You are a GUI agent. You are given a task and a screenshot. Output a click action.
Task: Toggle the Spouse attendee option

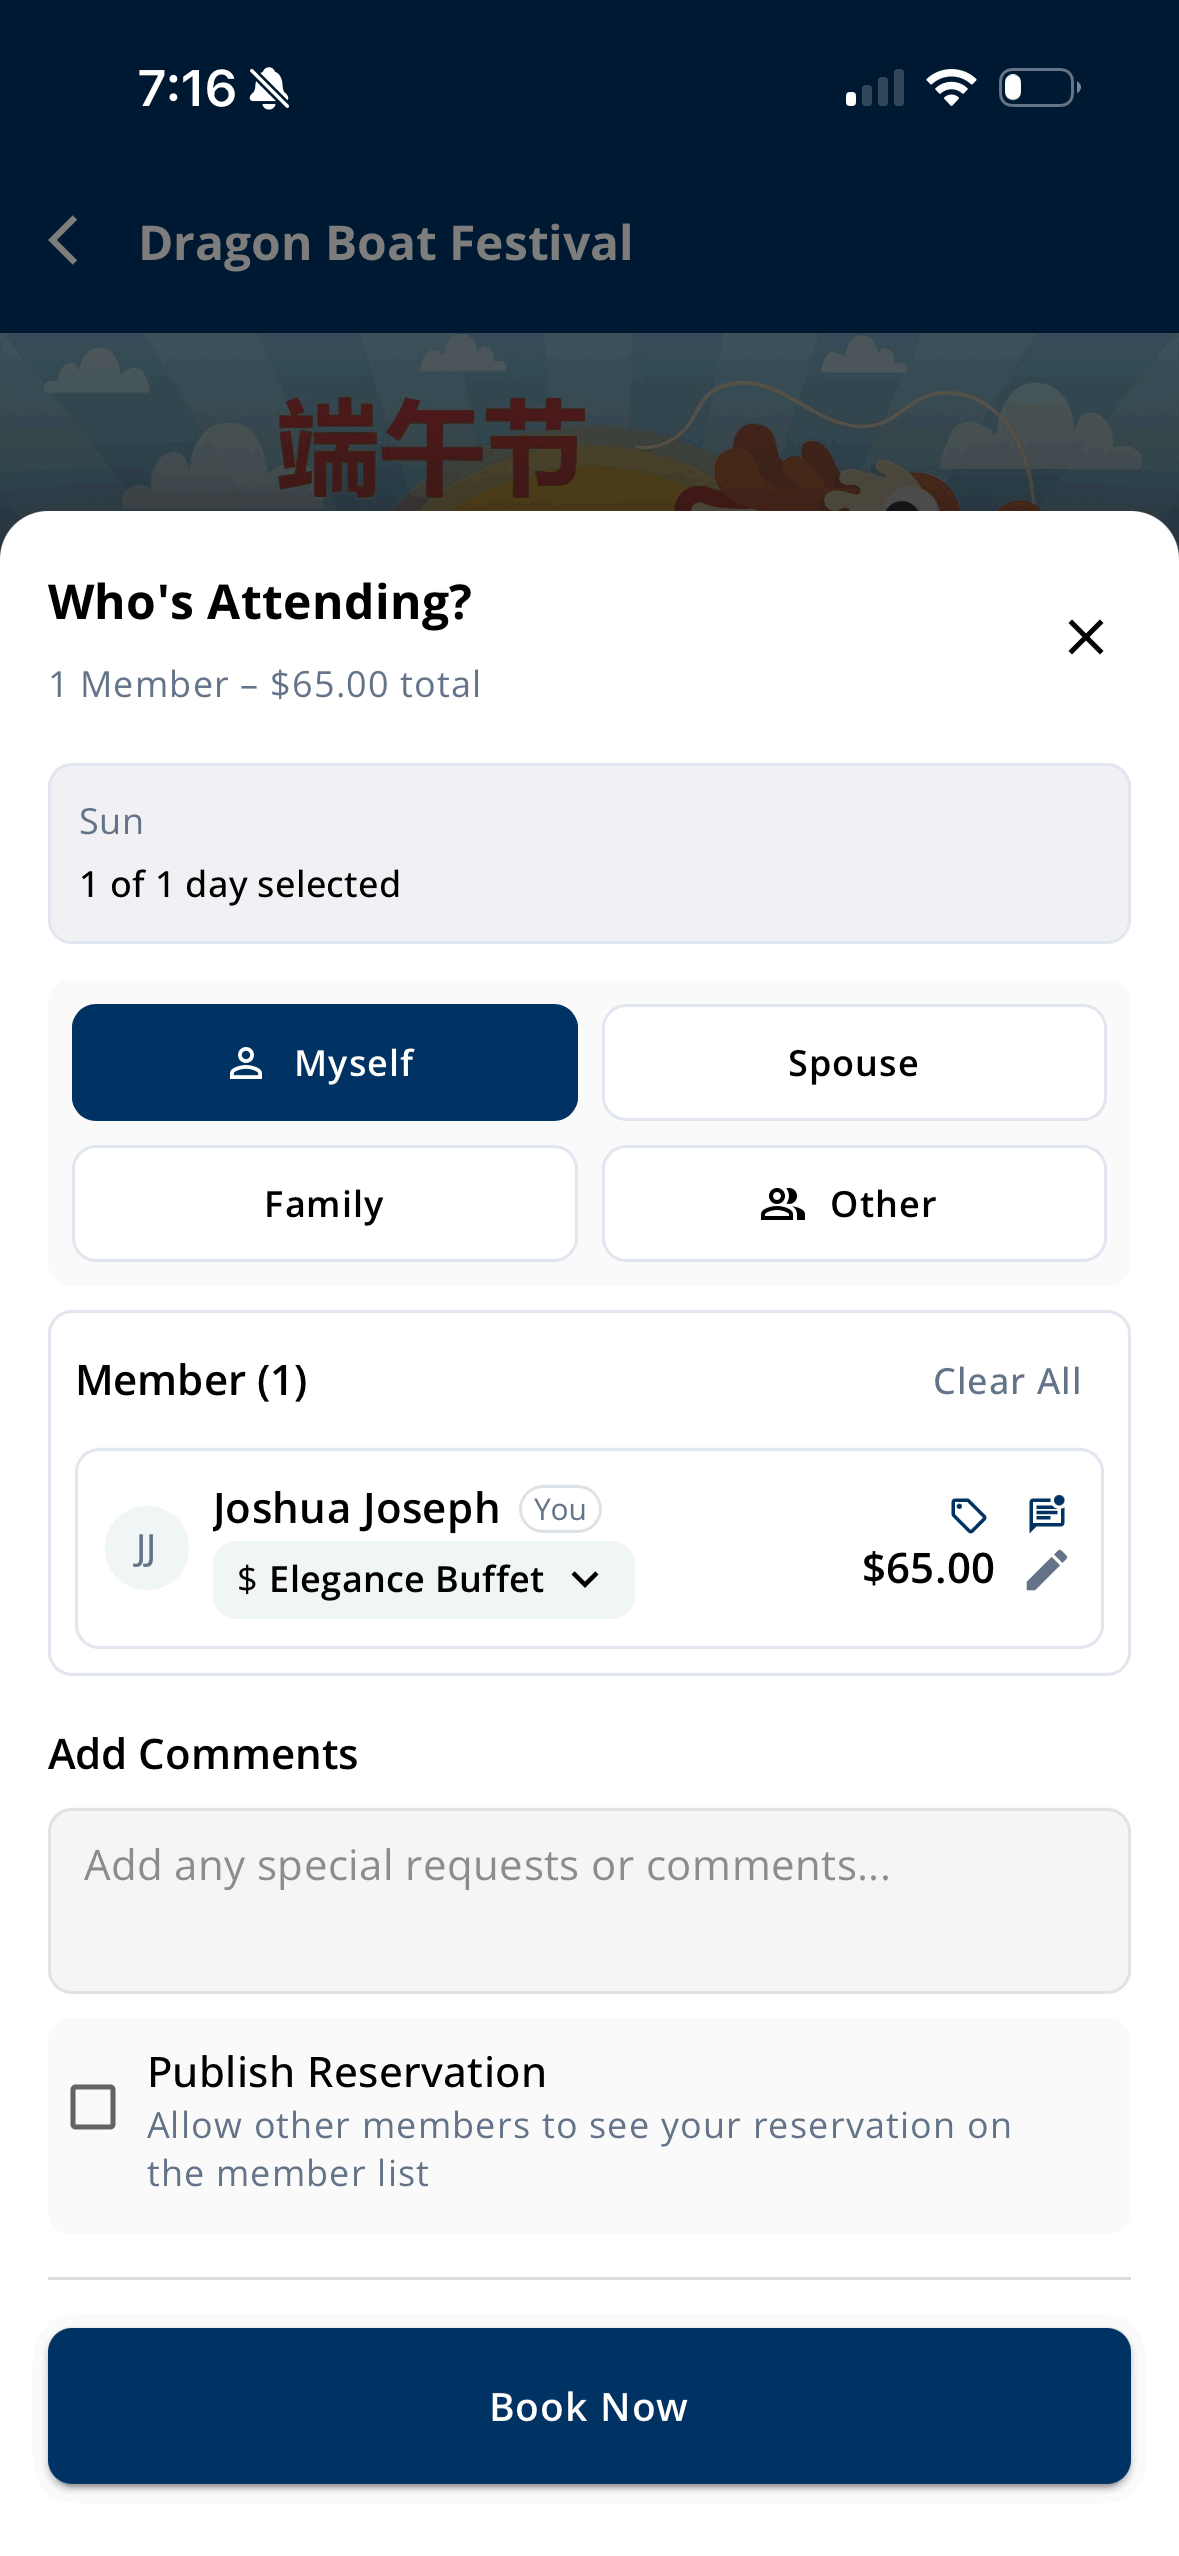pos(854,1062)
